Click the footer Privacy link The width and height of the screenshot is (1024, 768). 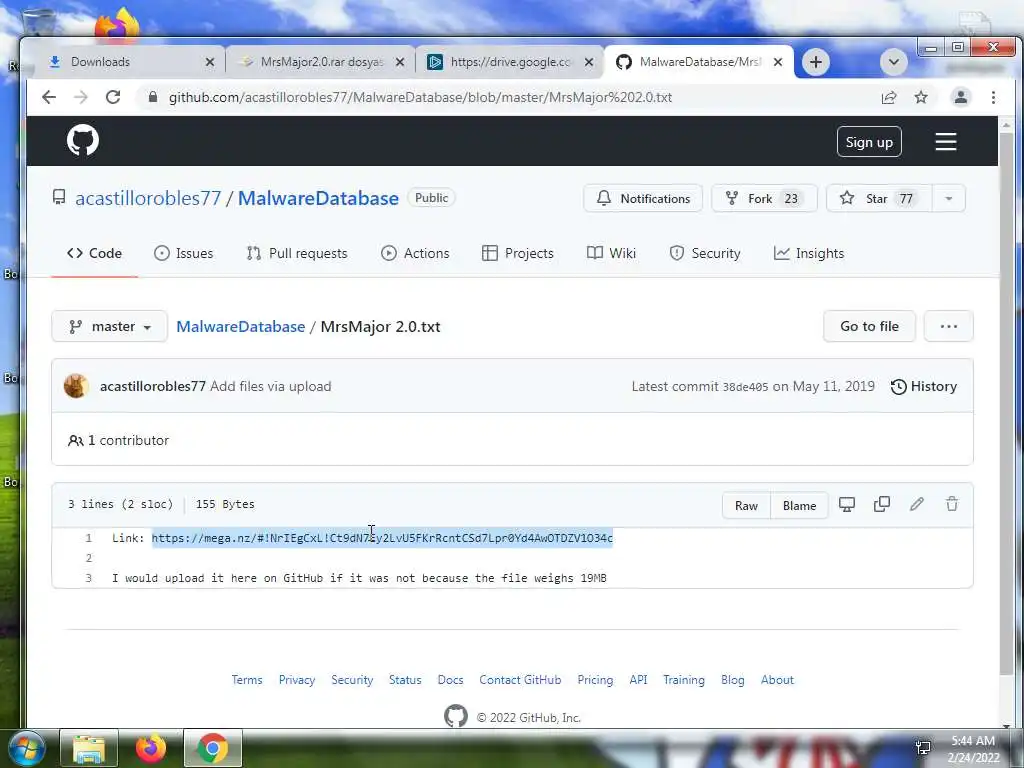click(x=296, y=680)
